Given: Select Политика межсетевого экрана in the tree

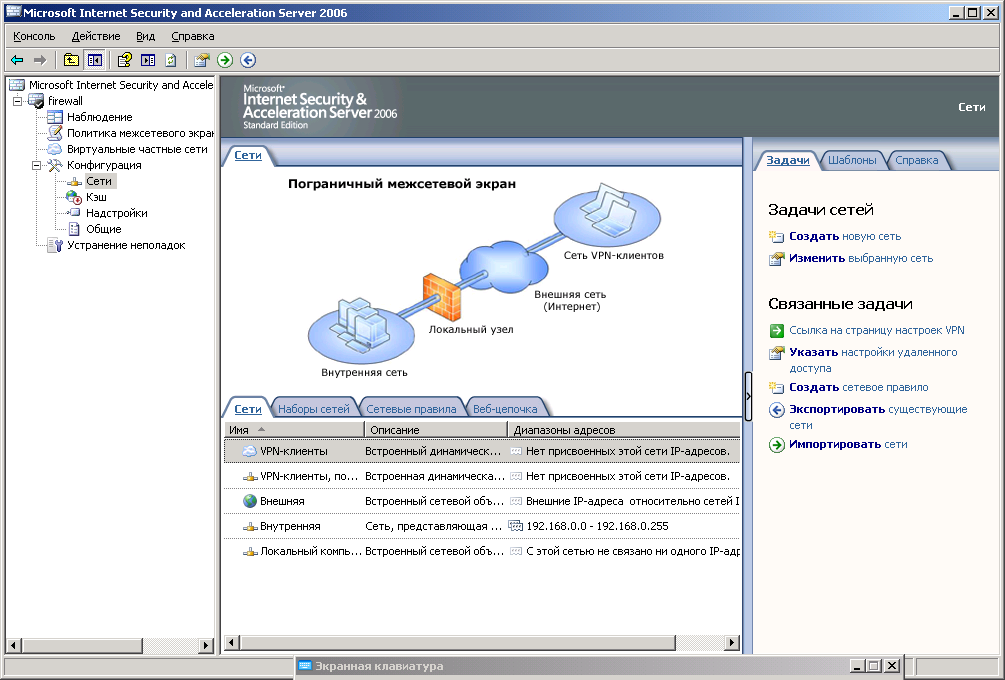Looking at the screenshot, I should point(140,133).
